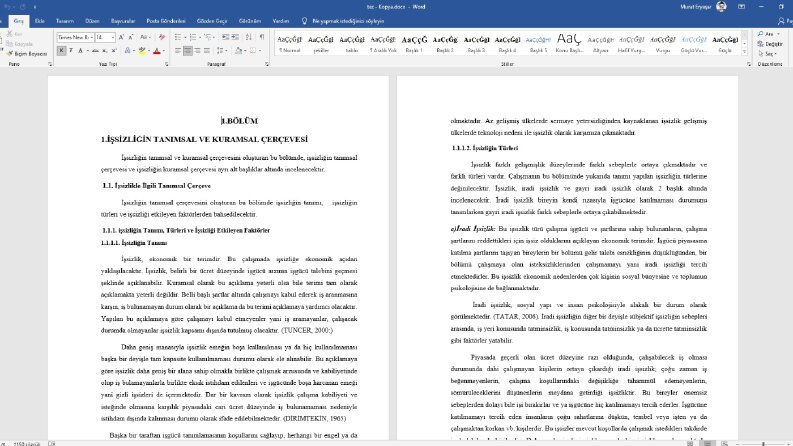
Task: Toggle the Italic formatting button
Action: click(x=71, y=51)
